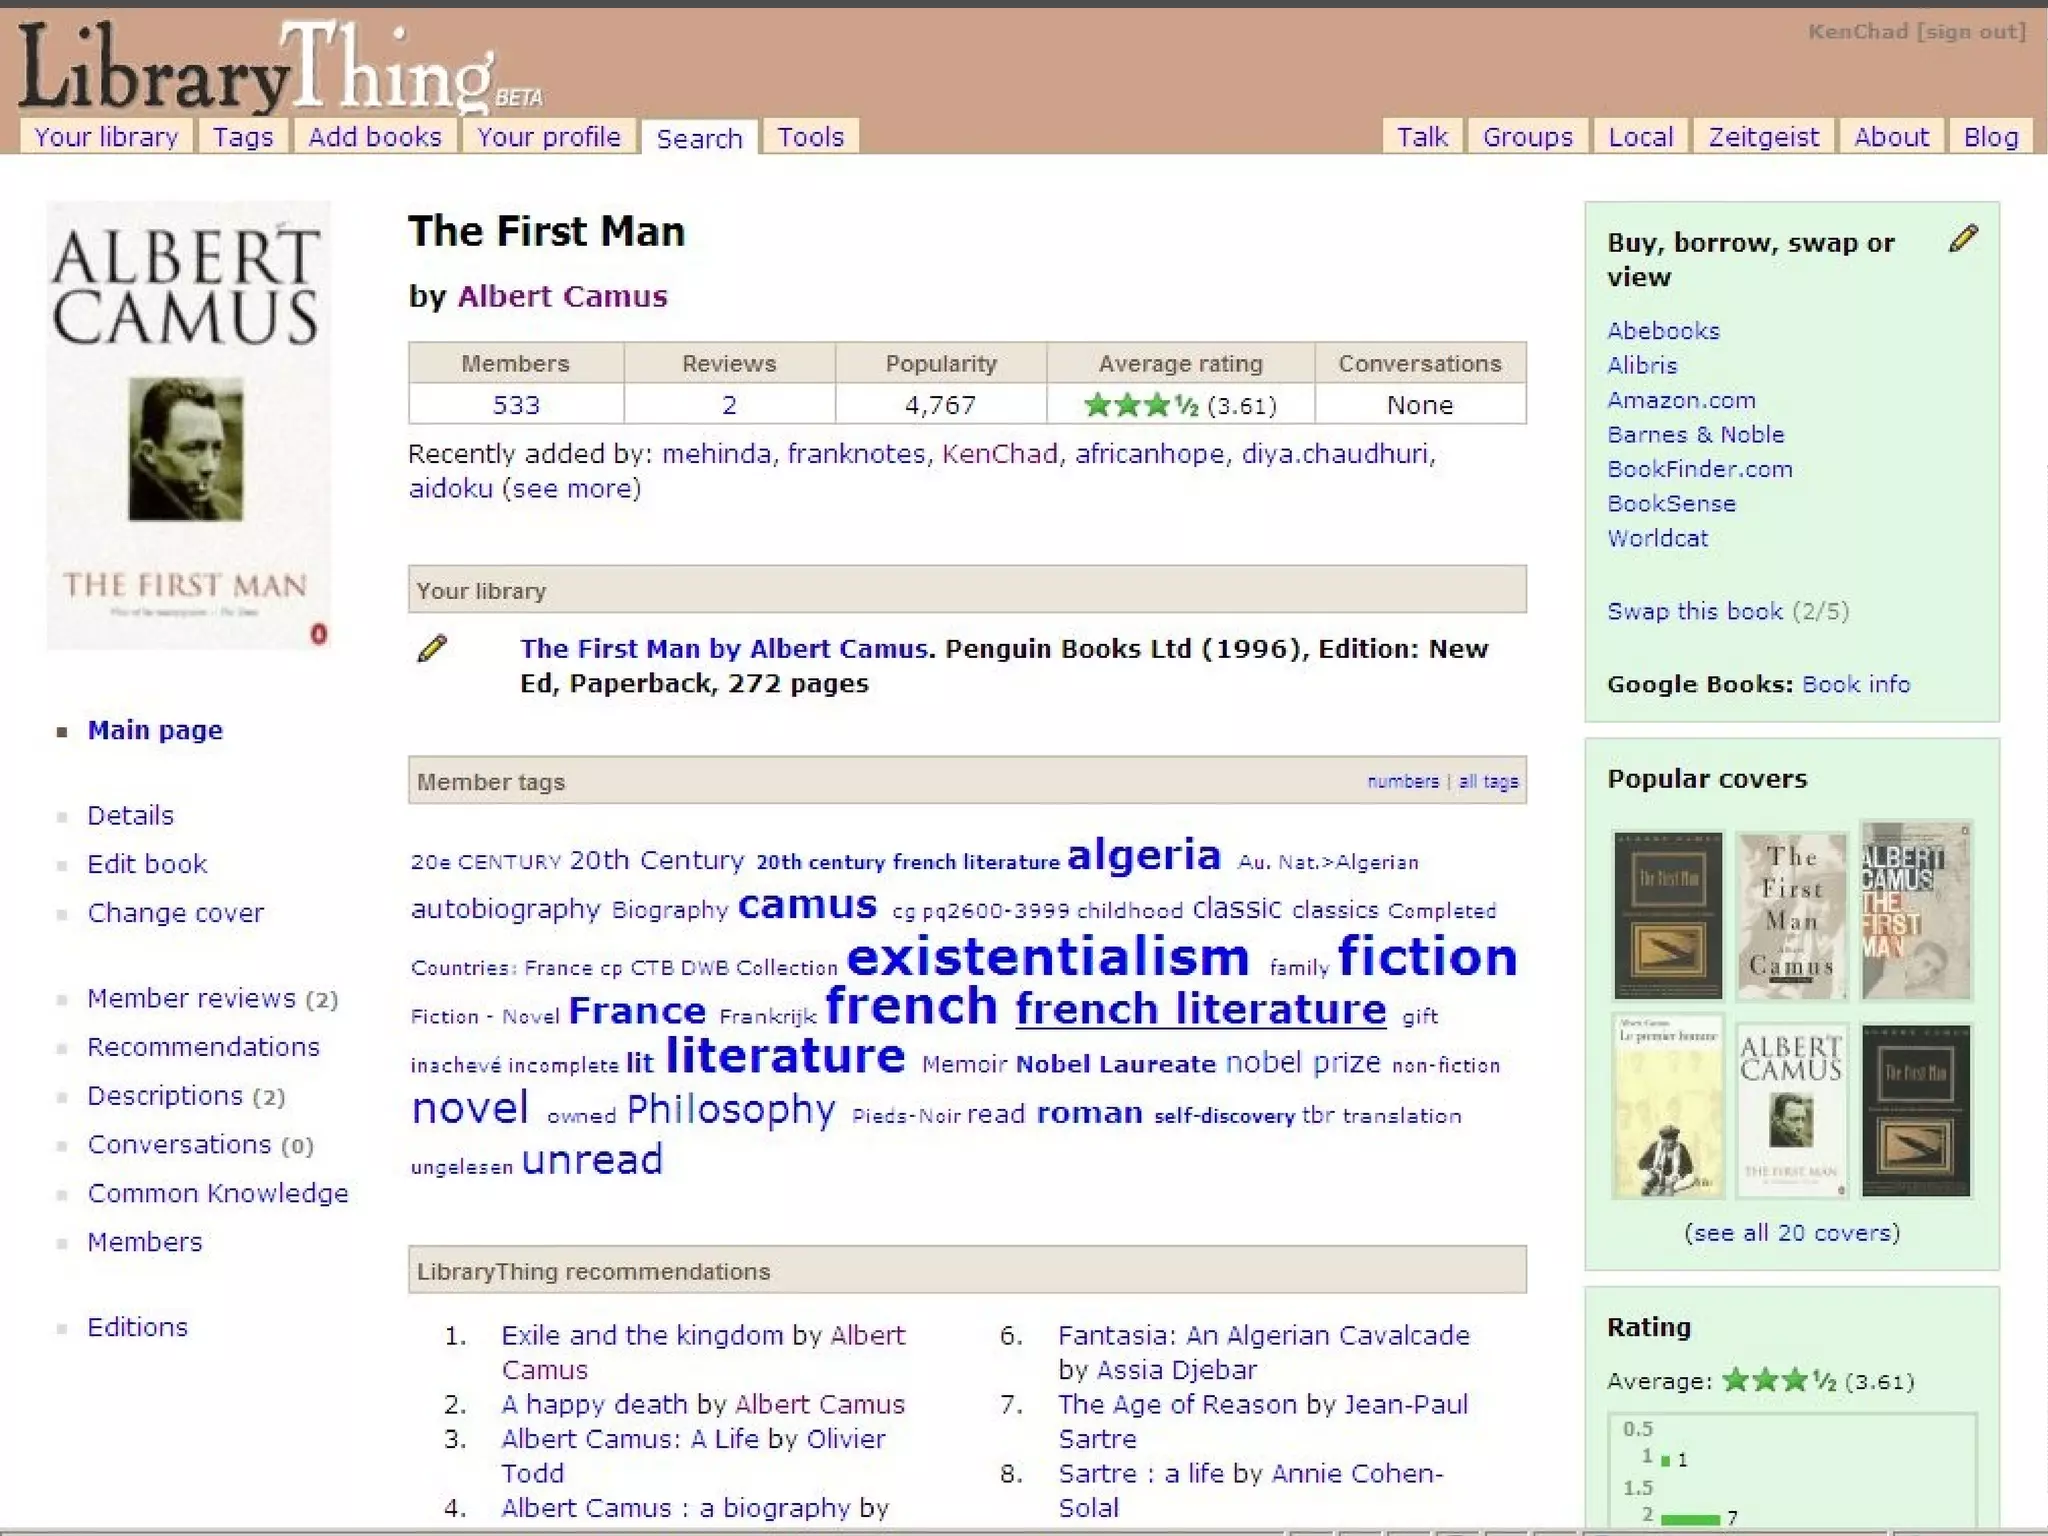Select the red-lettered Albert Camus popular cover
The width and height of the screenshot is (2048, 1536).
1915,911
